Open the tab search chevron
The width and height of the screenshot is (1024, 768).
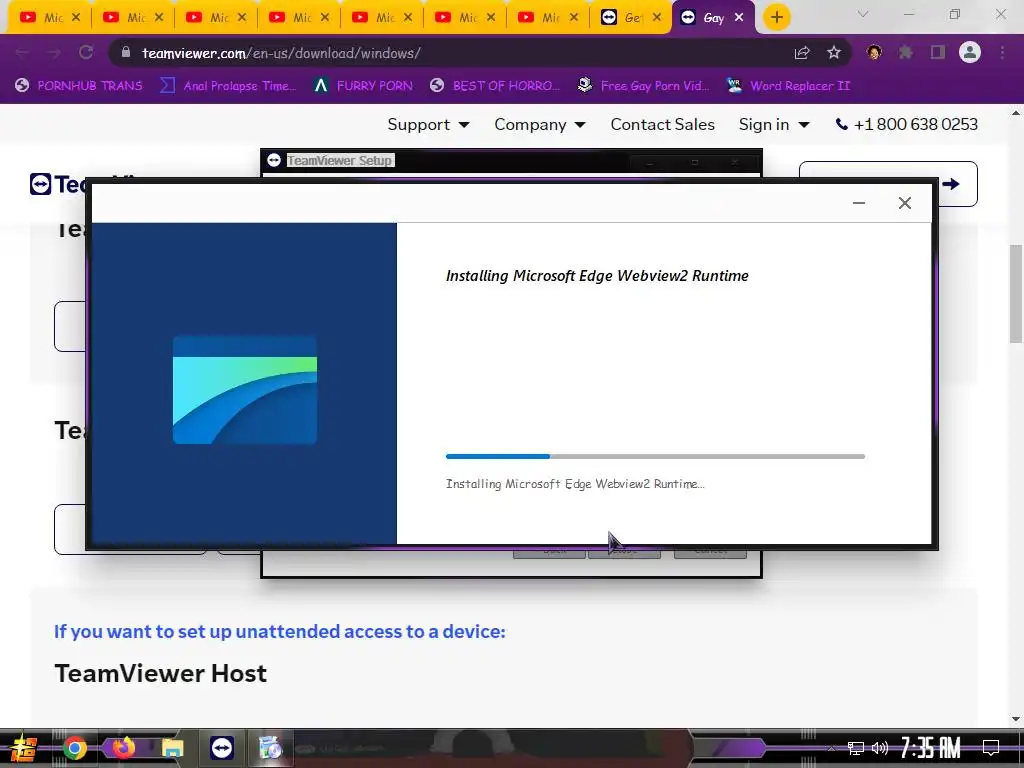click(863, 14)
